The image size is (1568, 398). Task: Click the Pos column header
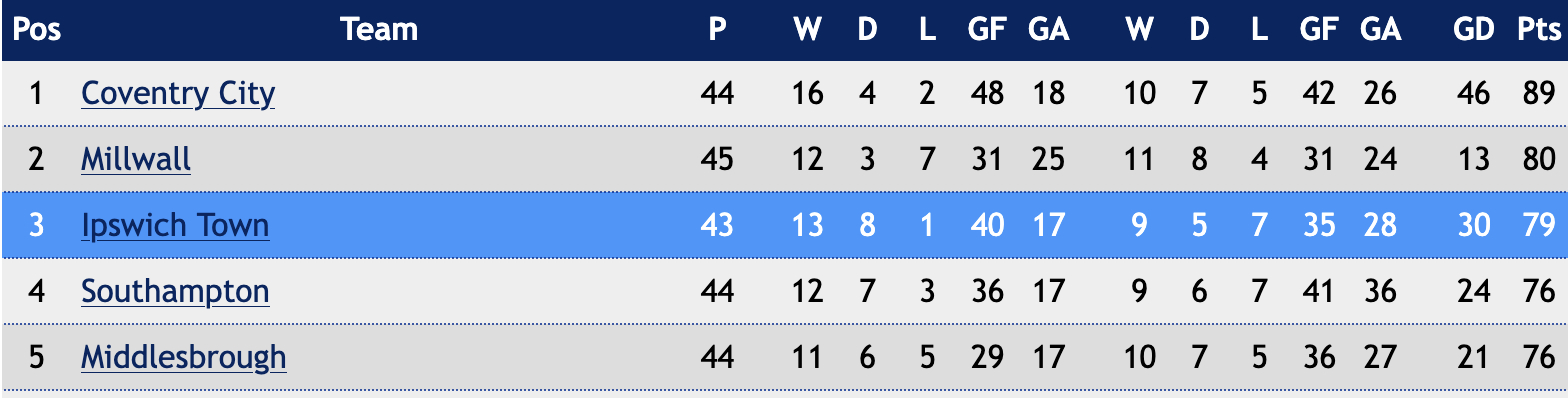(37, 29)
